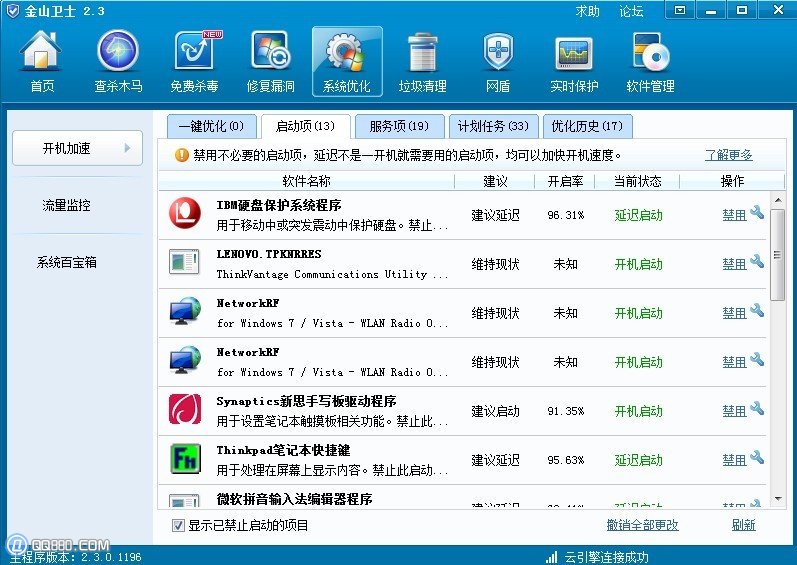Click the 91.35% rate value
Image resolution: width=797 pixels, height=565 pixels.
(566, 411)
